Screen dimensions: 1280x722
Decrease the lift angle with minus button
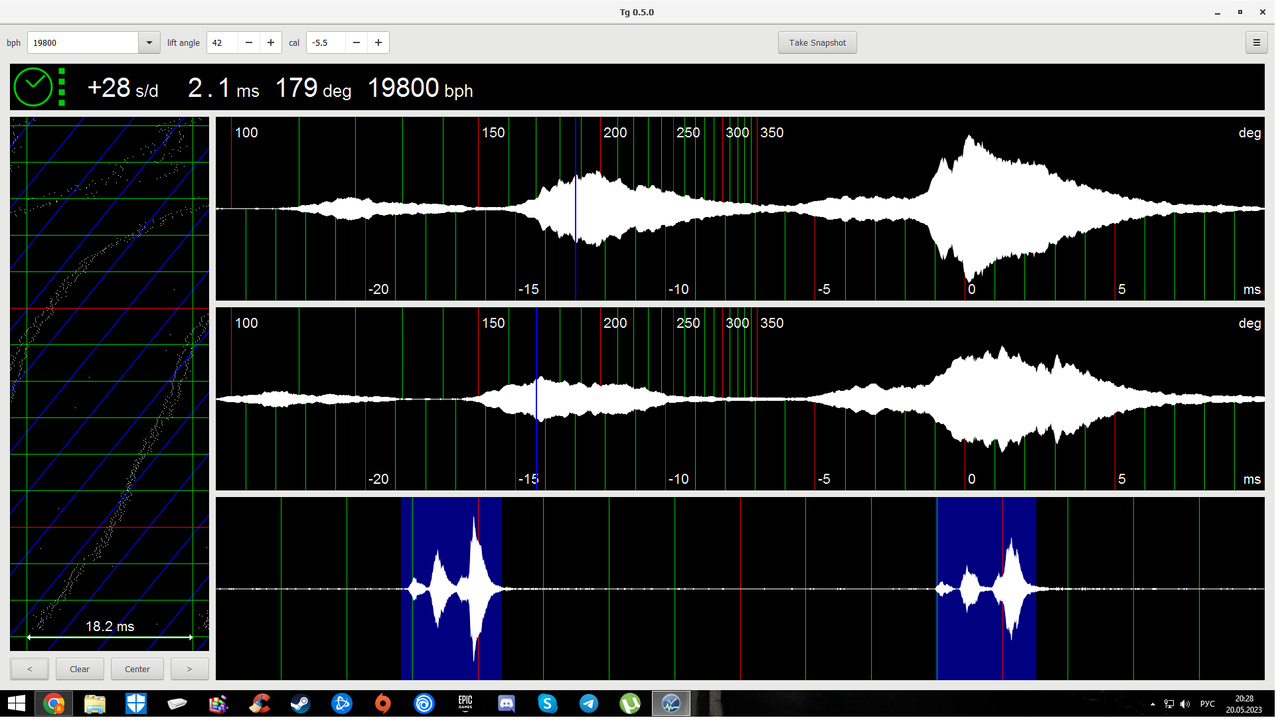coord(249,43)
